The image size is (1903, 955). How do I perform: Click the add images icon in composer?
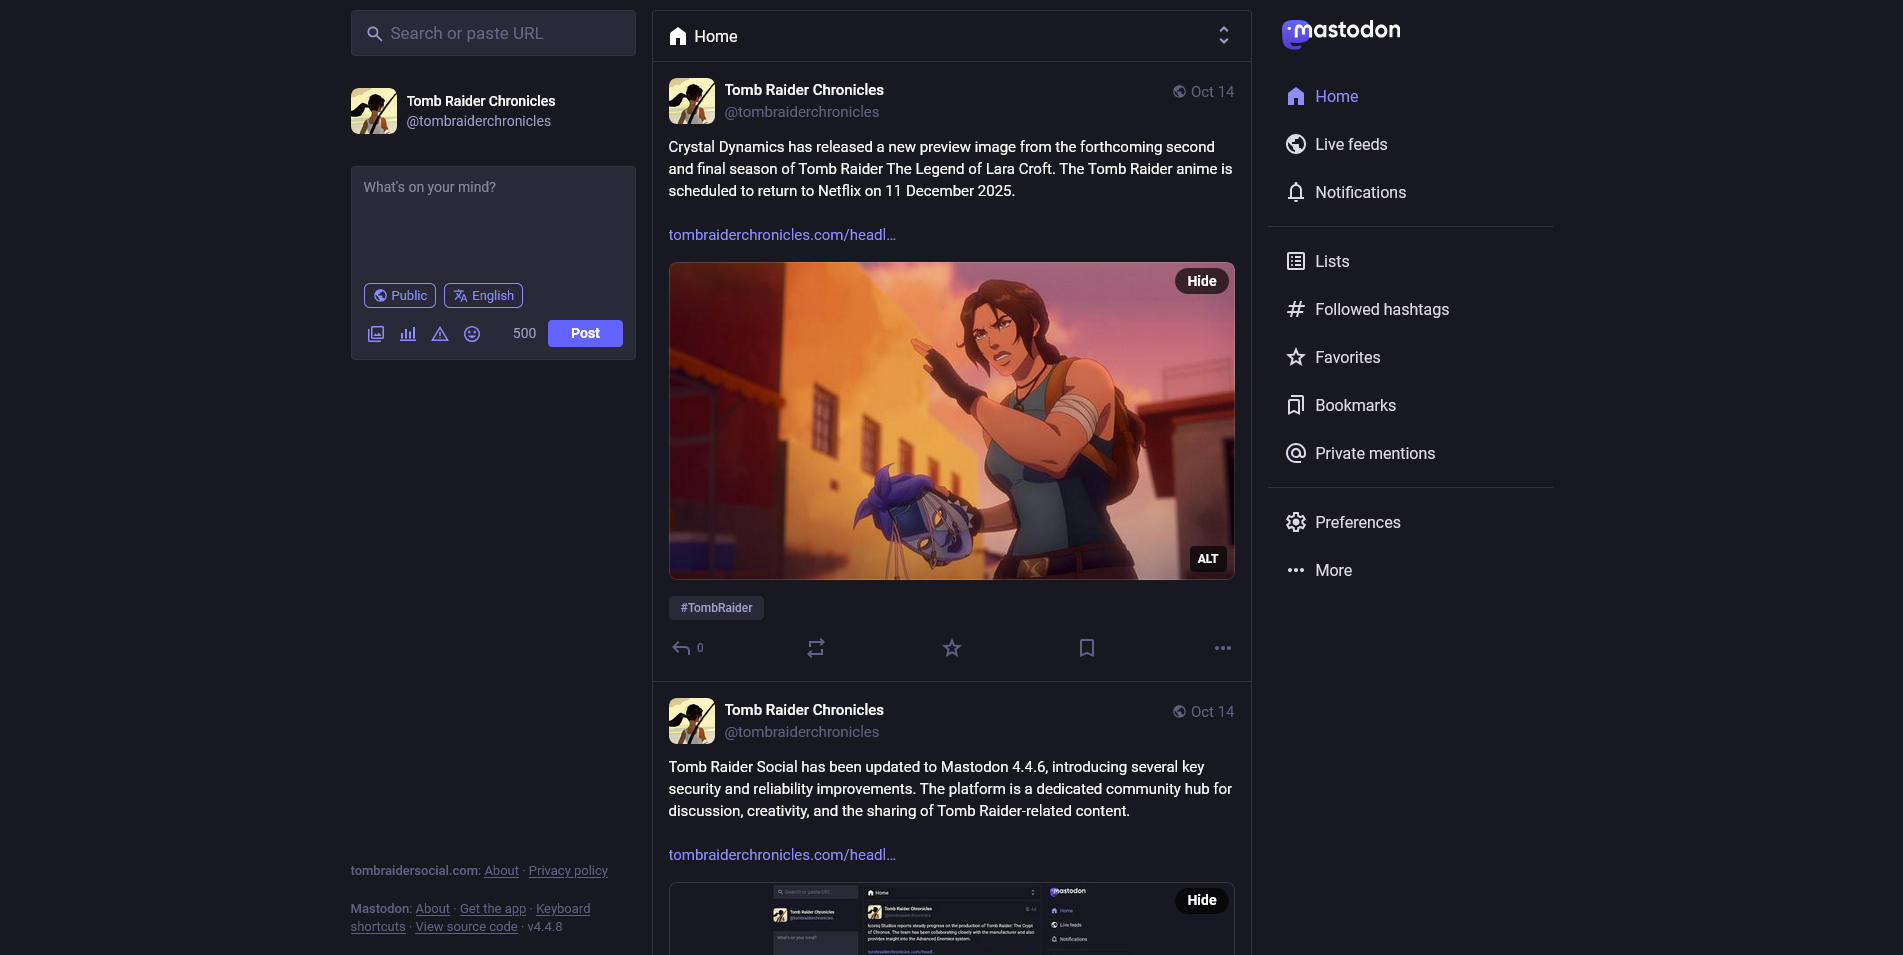click(x=376, y=334)
